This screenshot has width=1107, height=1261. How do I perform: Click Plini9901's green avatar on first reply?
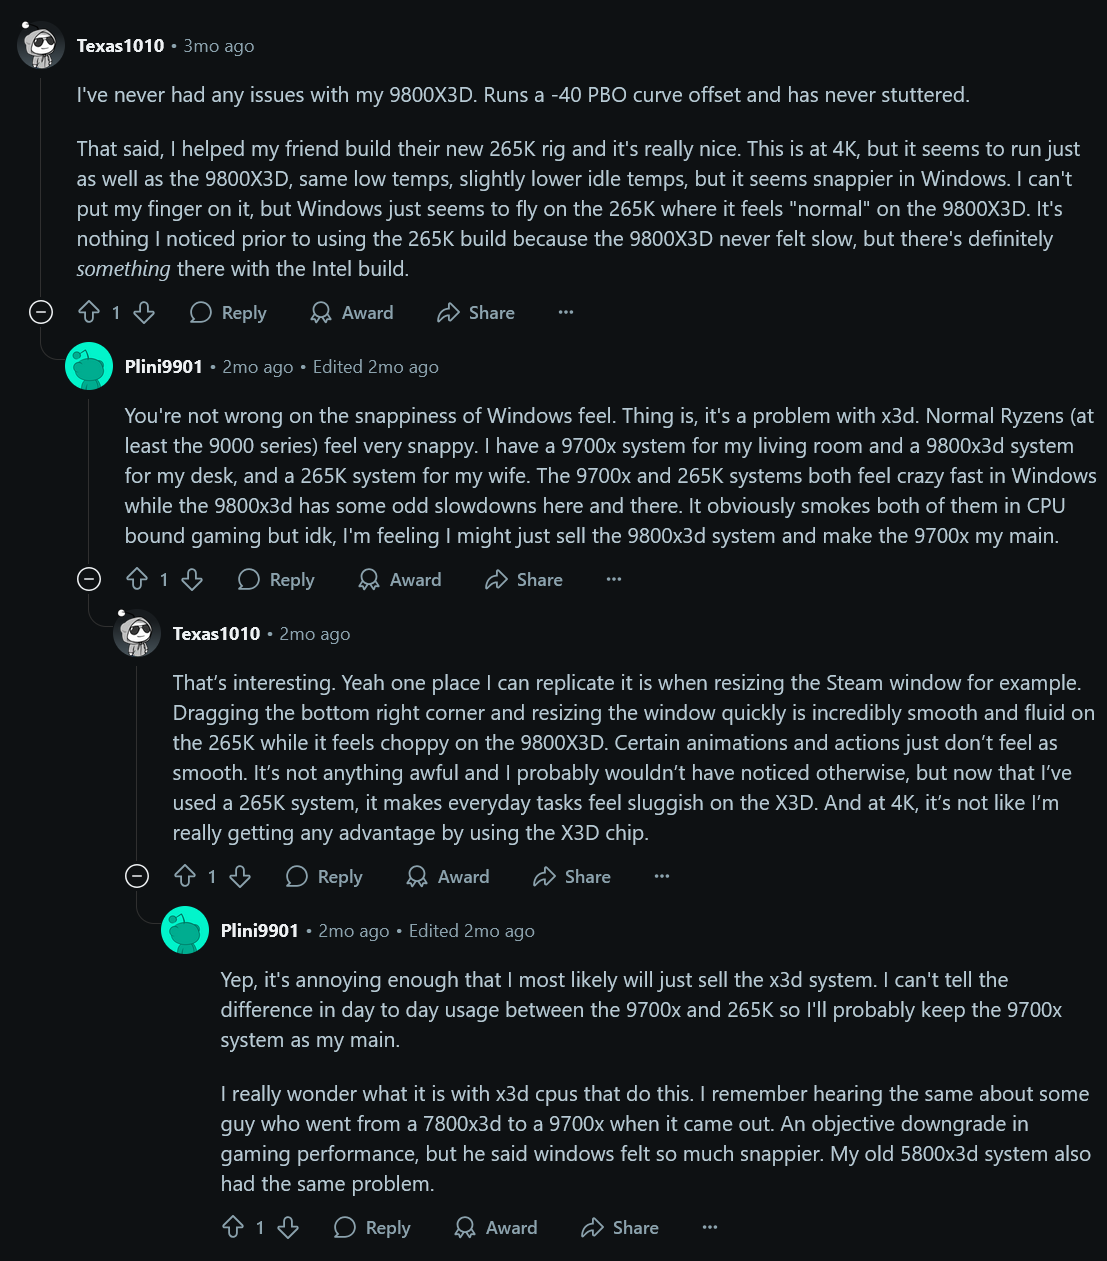point(89,366)
